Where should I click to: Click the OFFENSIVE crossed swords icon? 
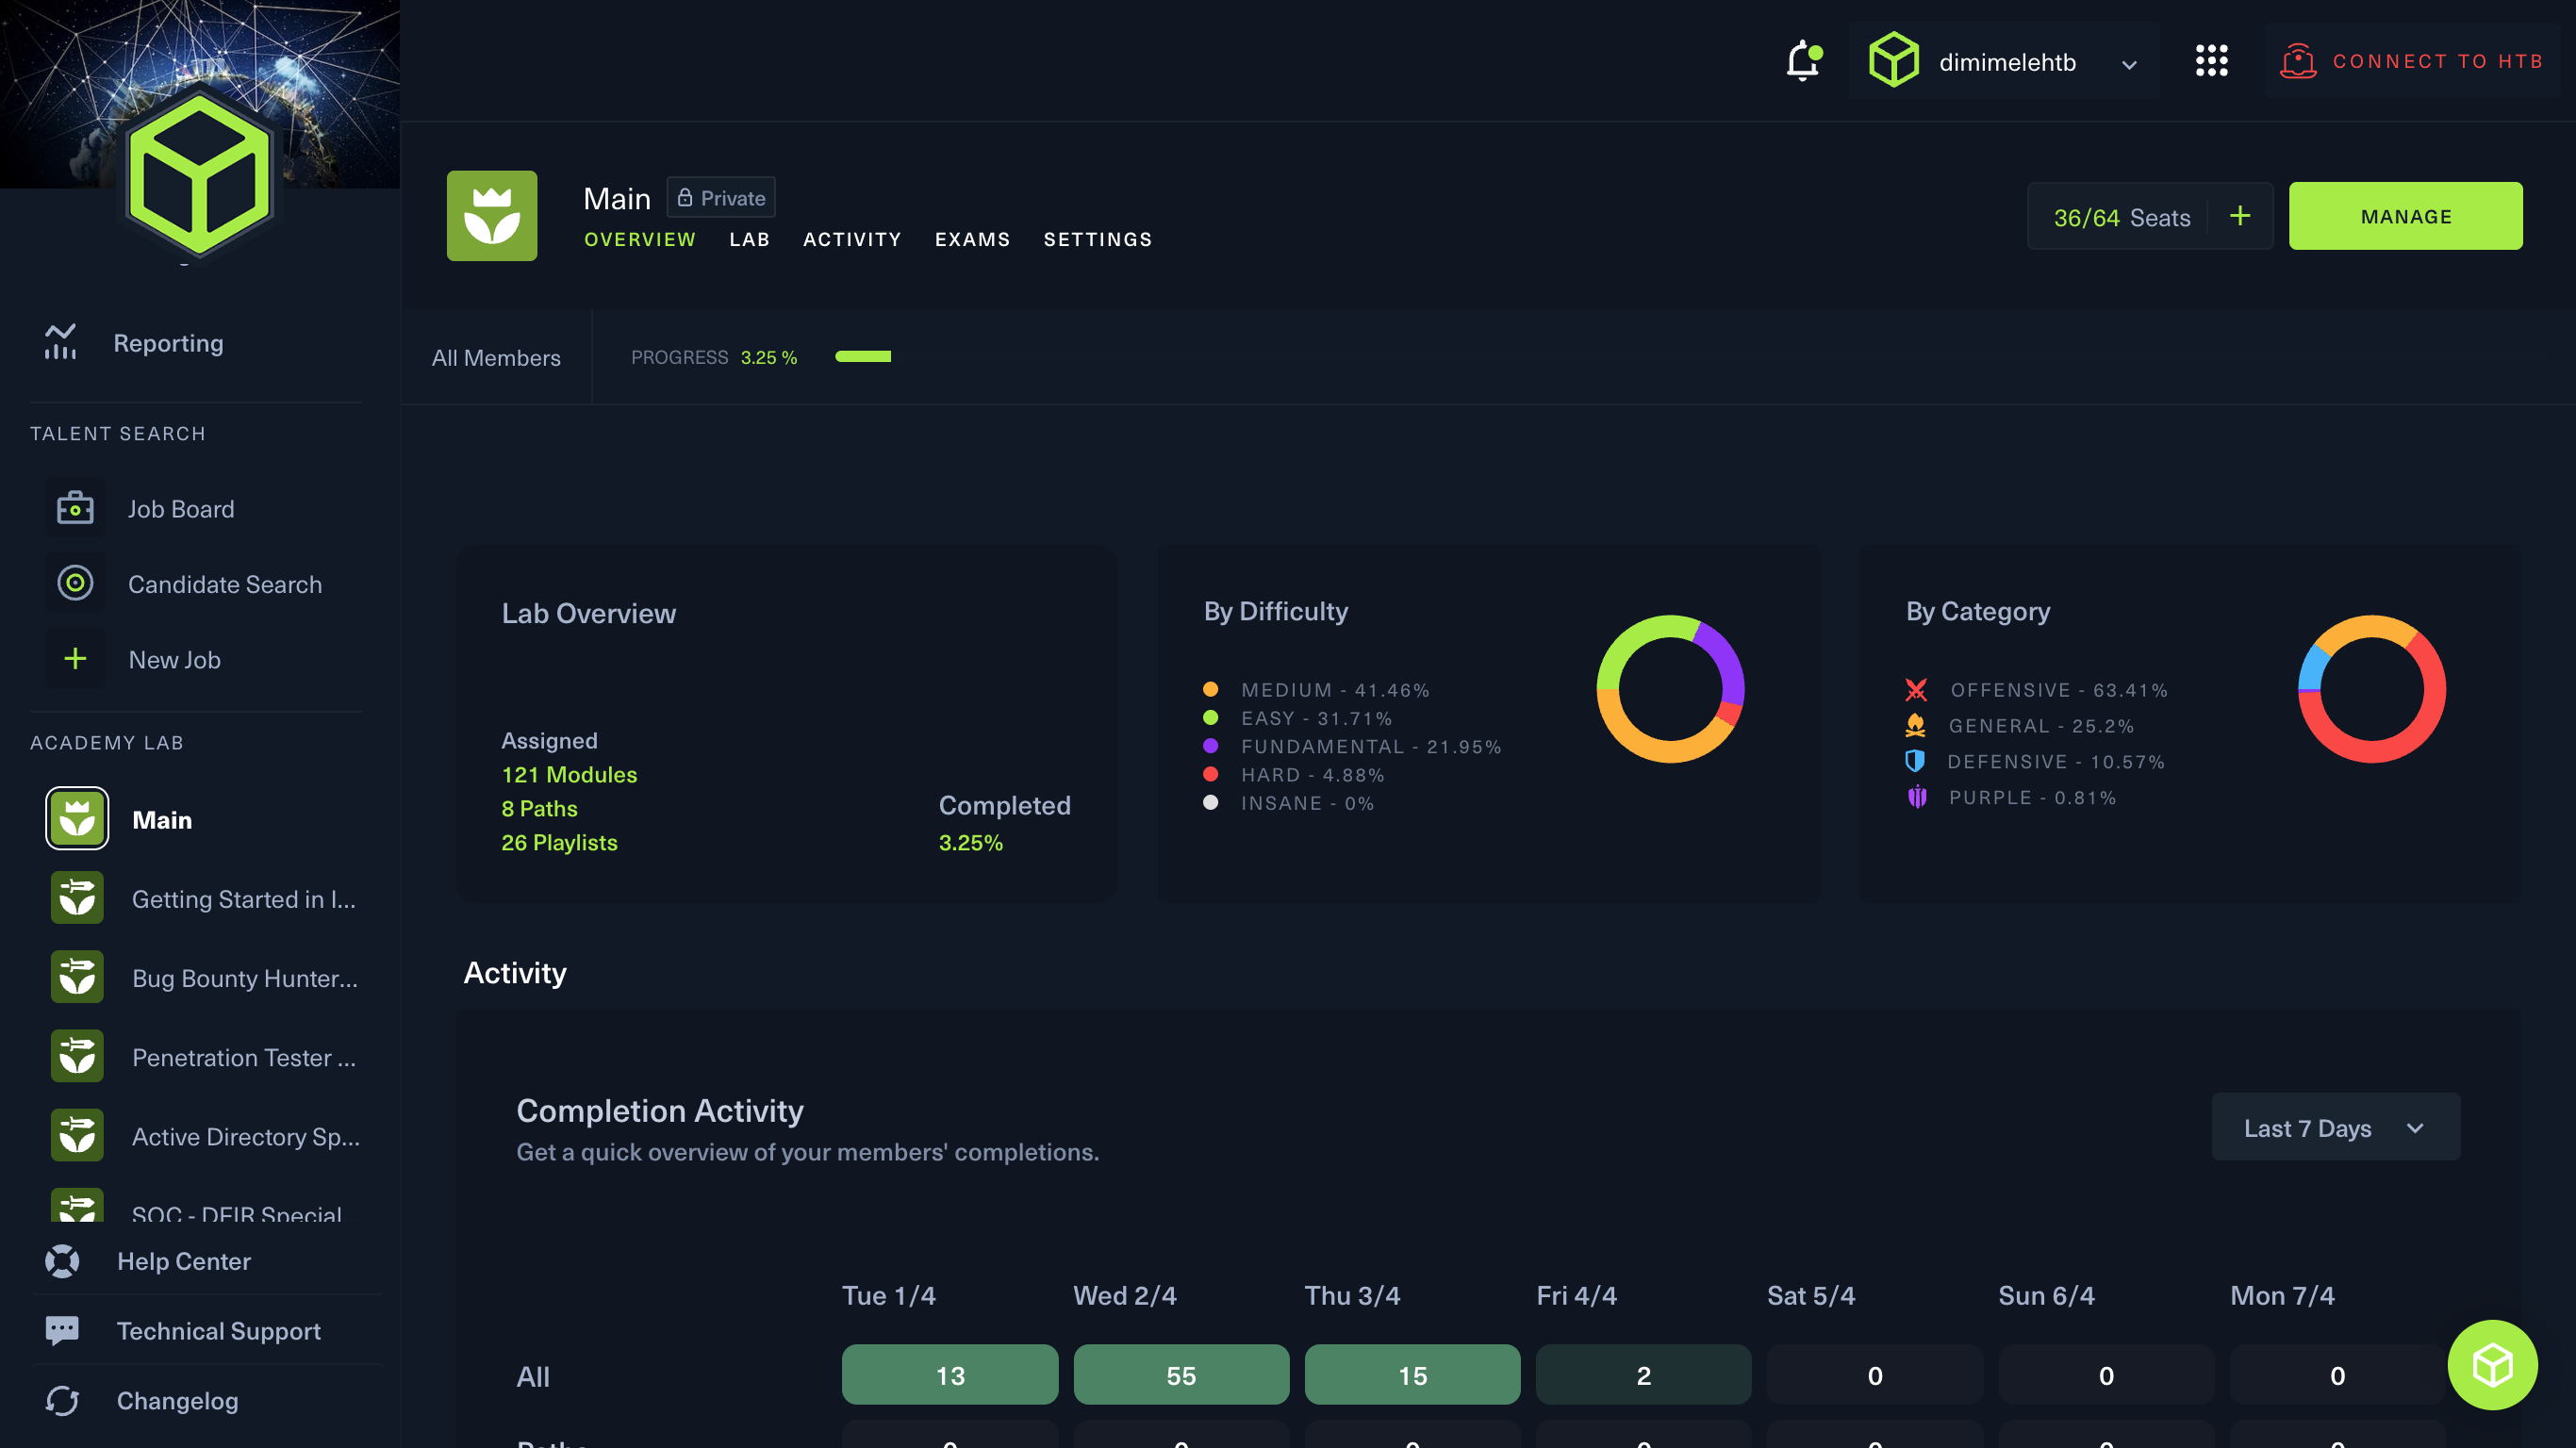pos(1916,689)
